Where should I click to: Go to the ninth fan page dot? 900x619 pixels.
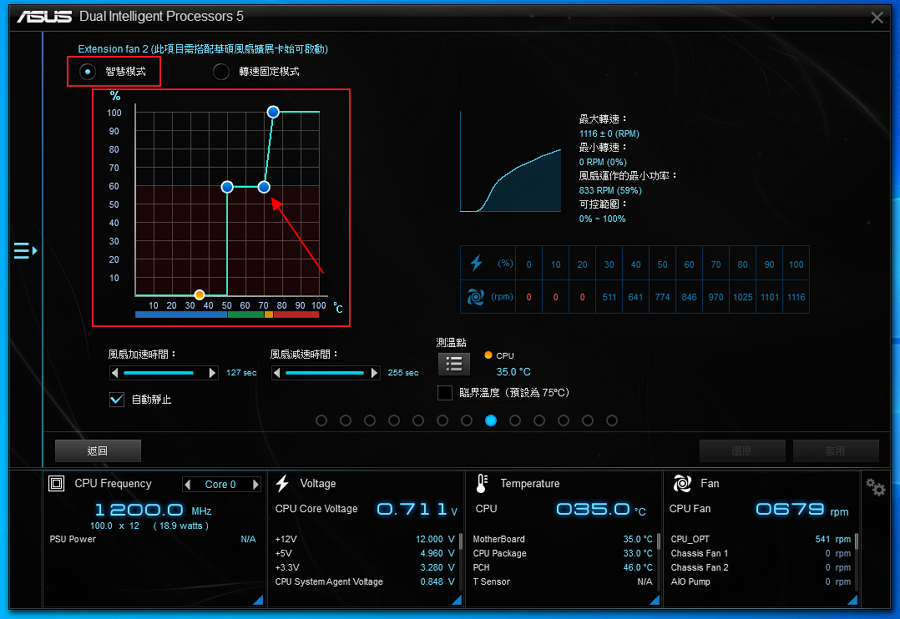pos(515,420)
